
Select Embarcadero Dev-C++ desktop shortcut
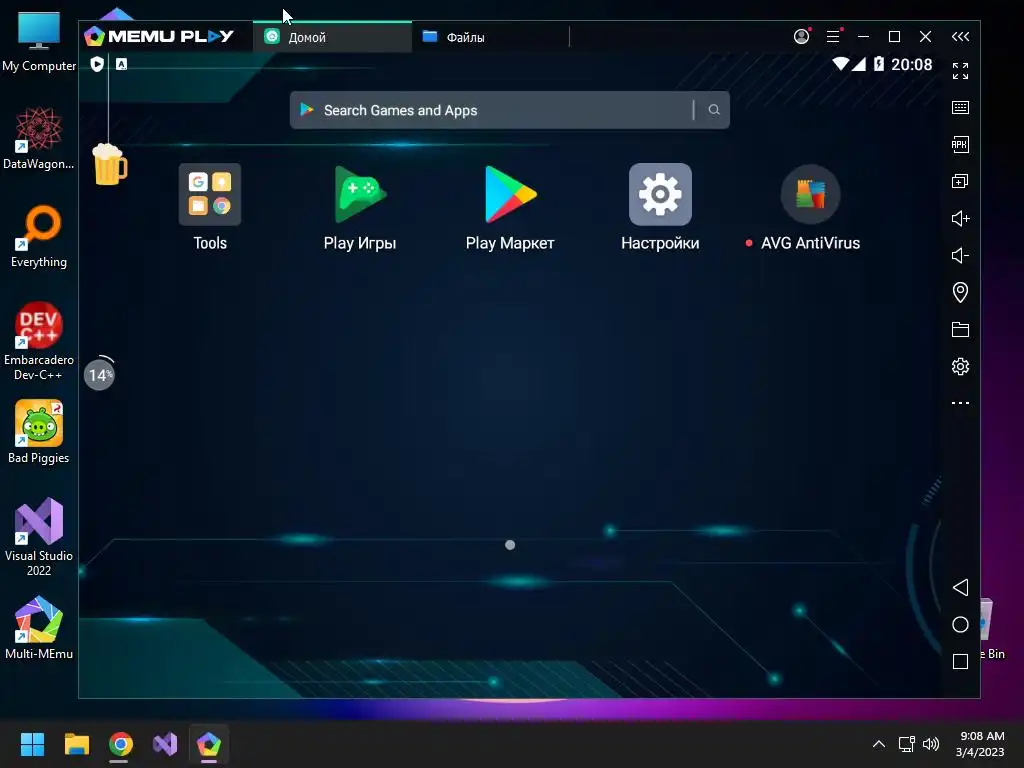click(x=39, y=341)
